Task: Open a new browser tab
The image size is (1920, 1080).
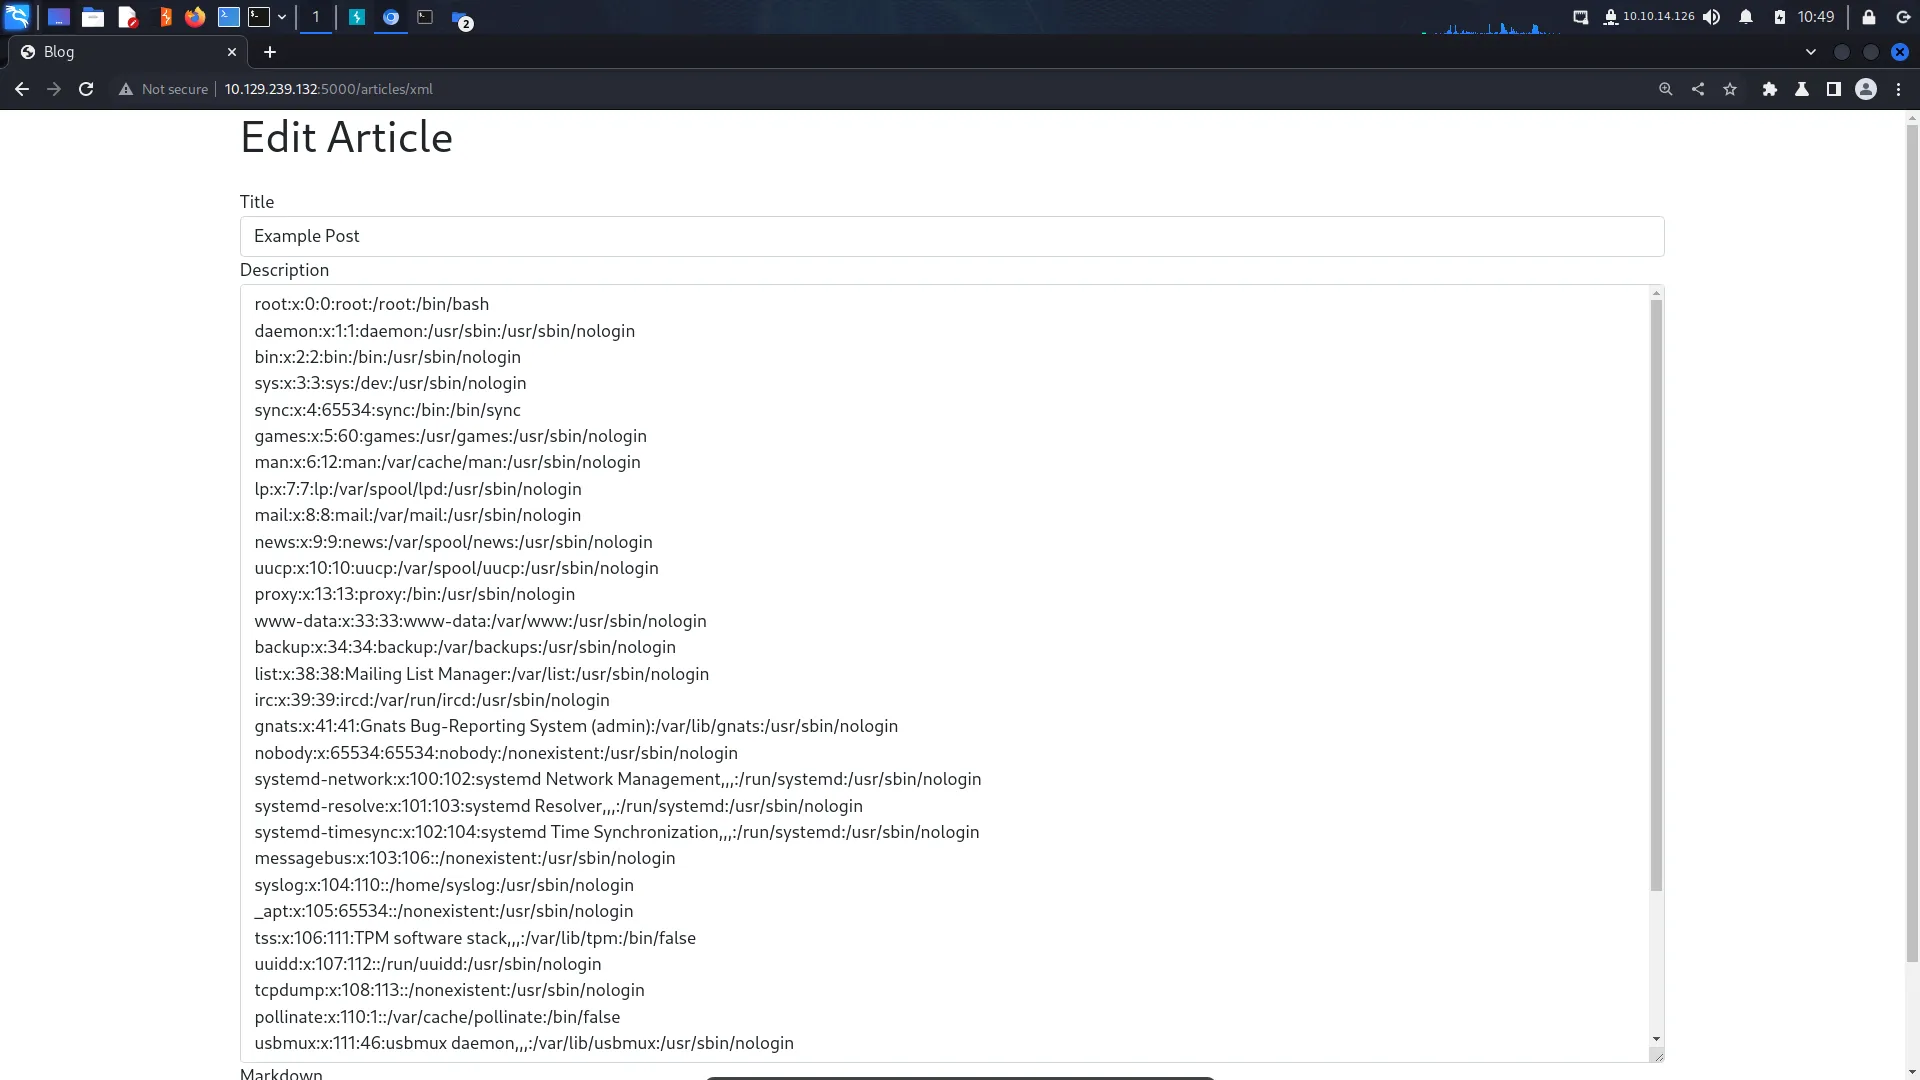Action: (270, 52)
